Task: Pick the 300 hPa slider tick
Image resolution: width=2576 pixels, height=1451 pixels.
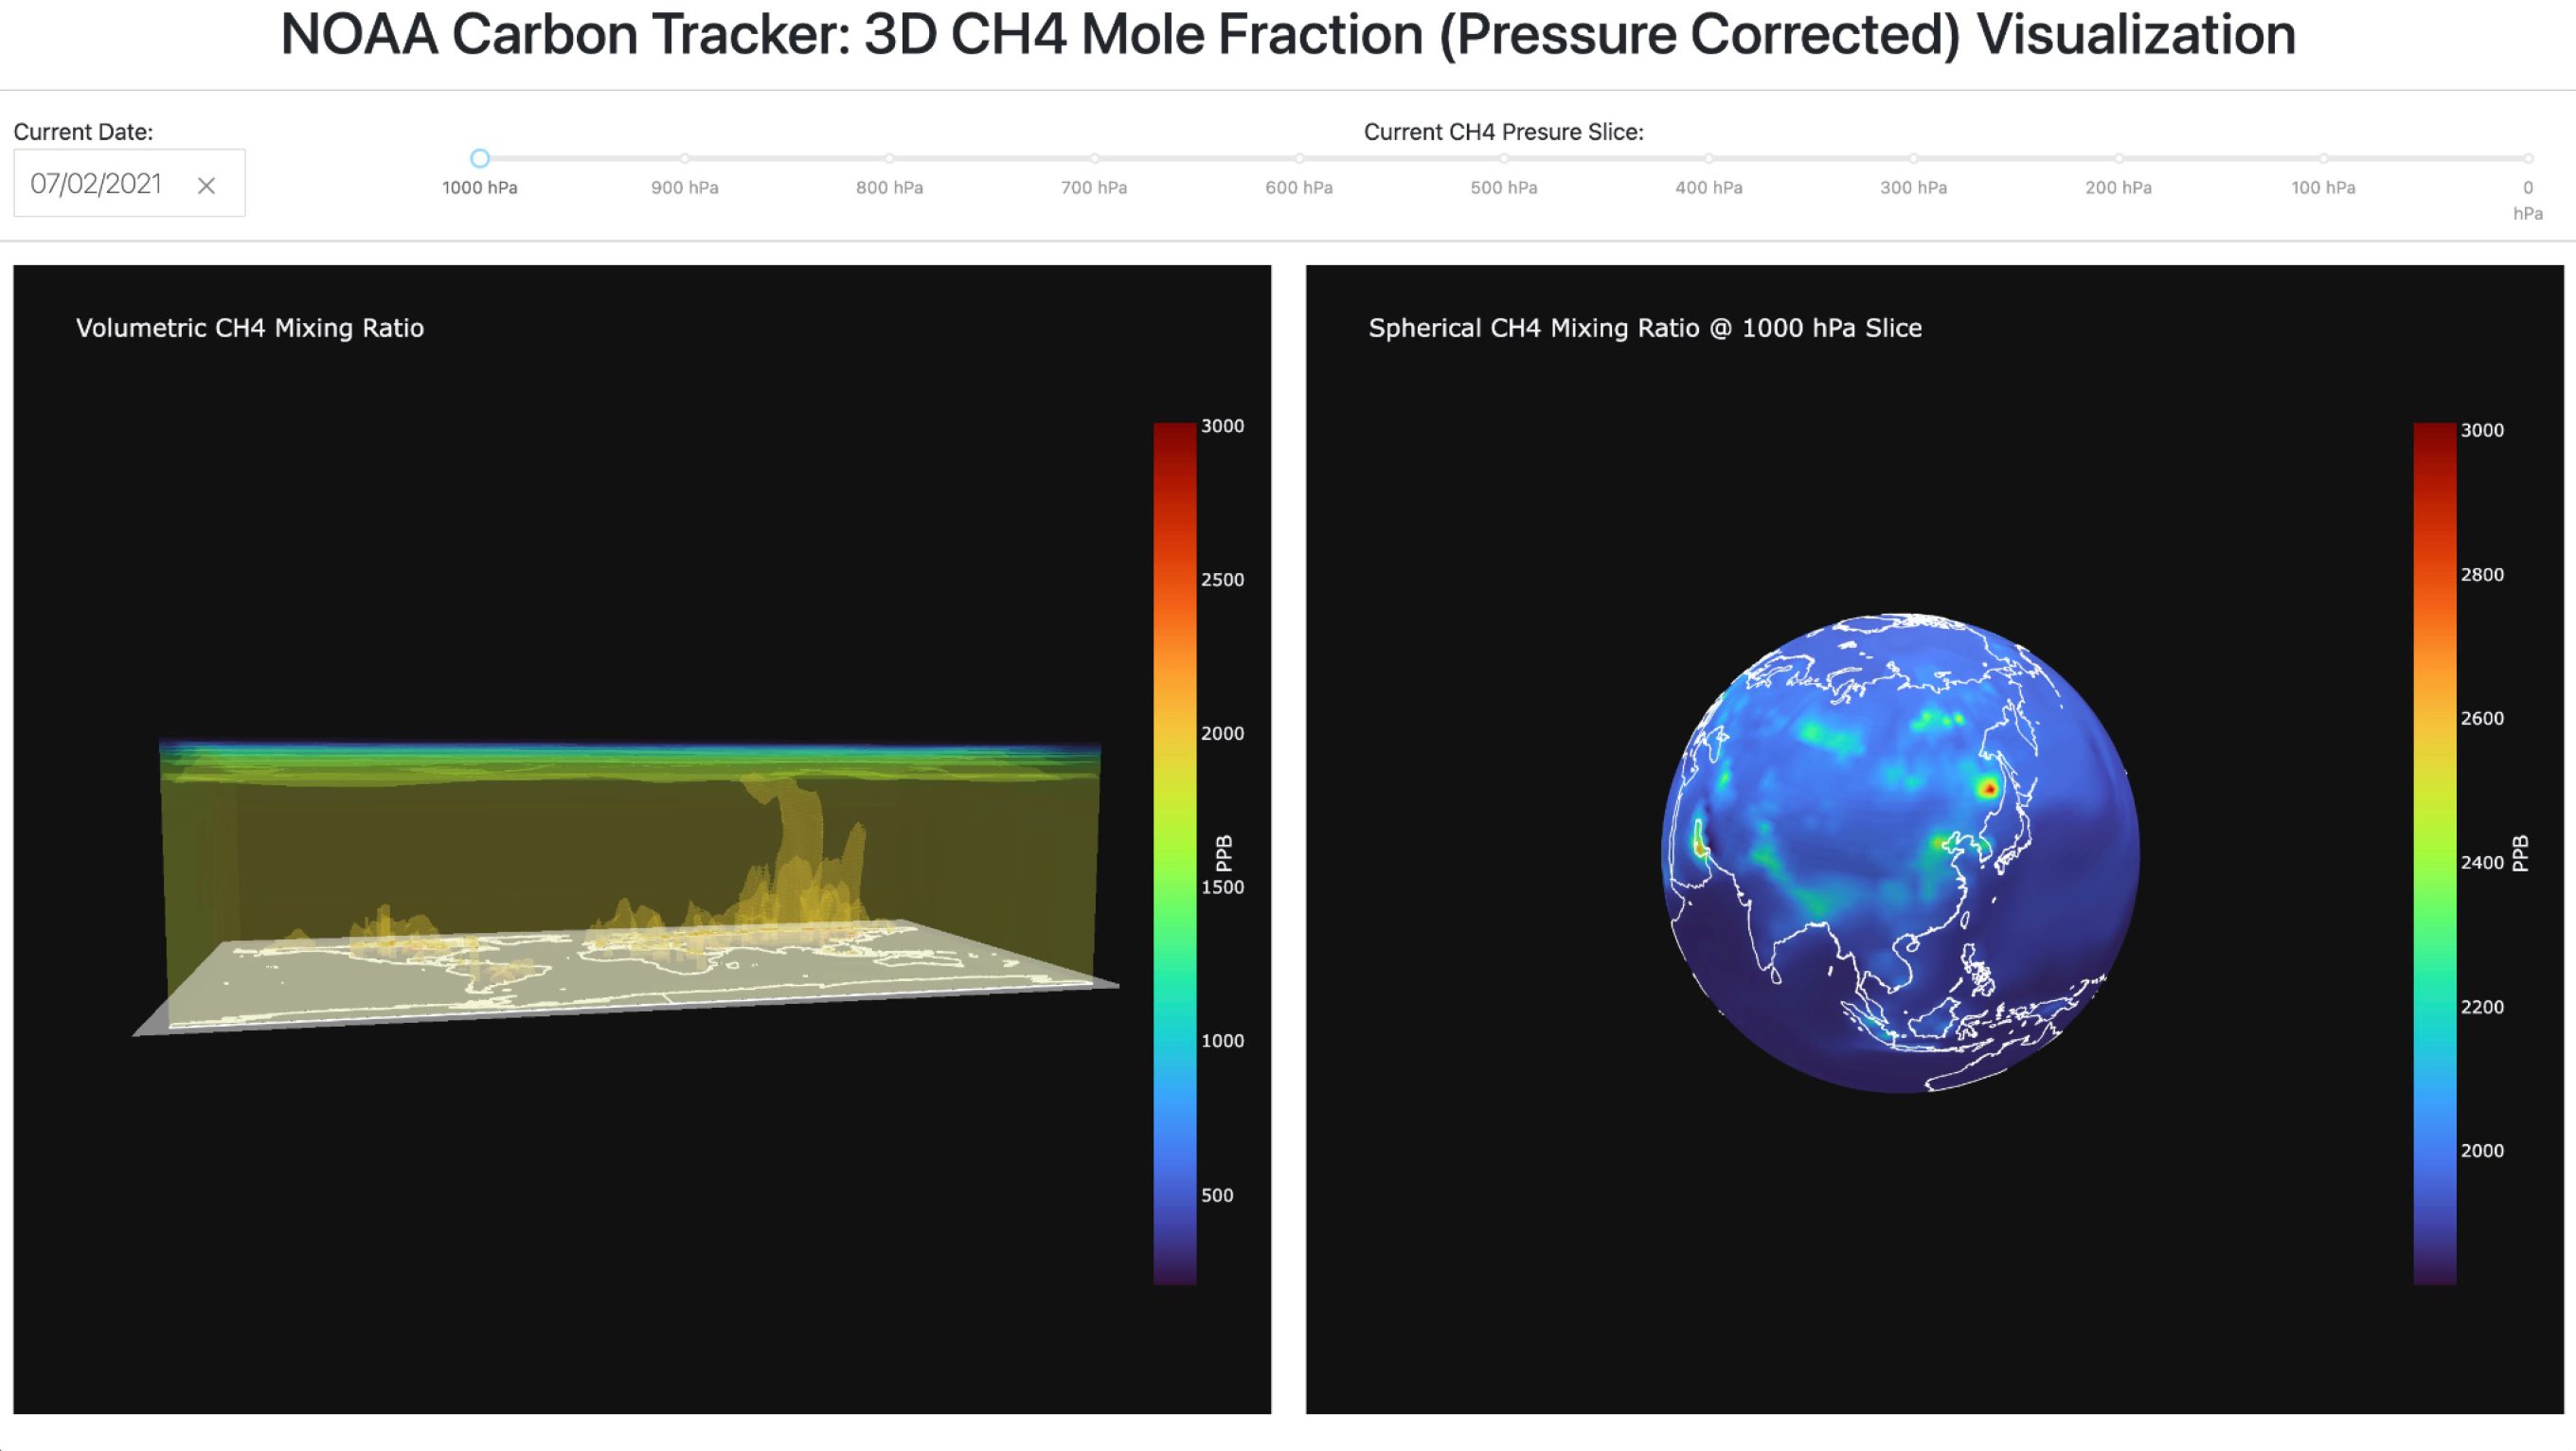Action: point(1914,158)
